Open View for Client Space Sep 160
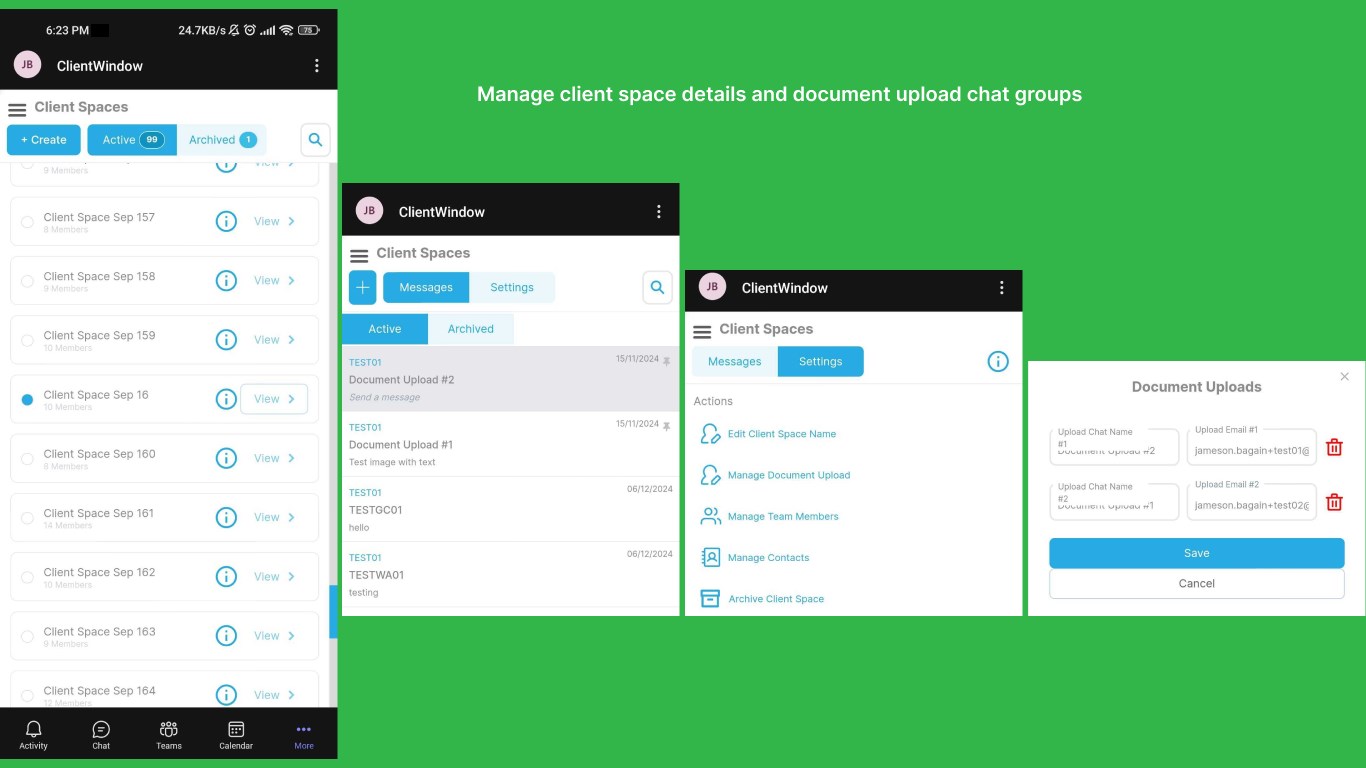1366x768 pixels. (x=274, y=458)
